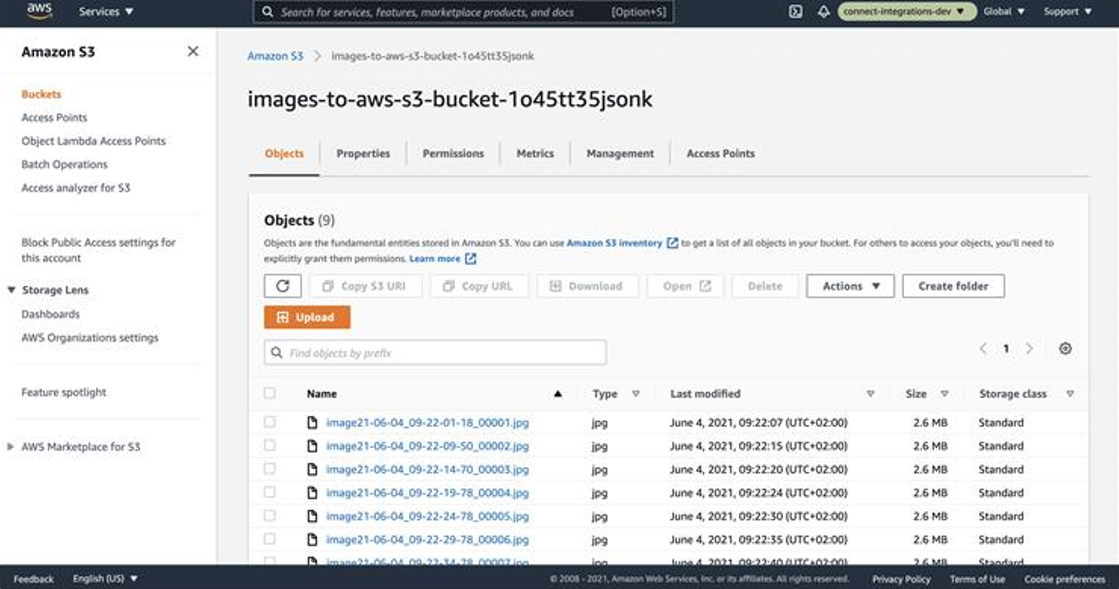The width and height of the screenshot is (1119, 589).
Task: Switch to the Metrics tab
Action: (x=535, y=153)
